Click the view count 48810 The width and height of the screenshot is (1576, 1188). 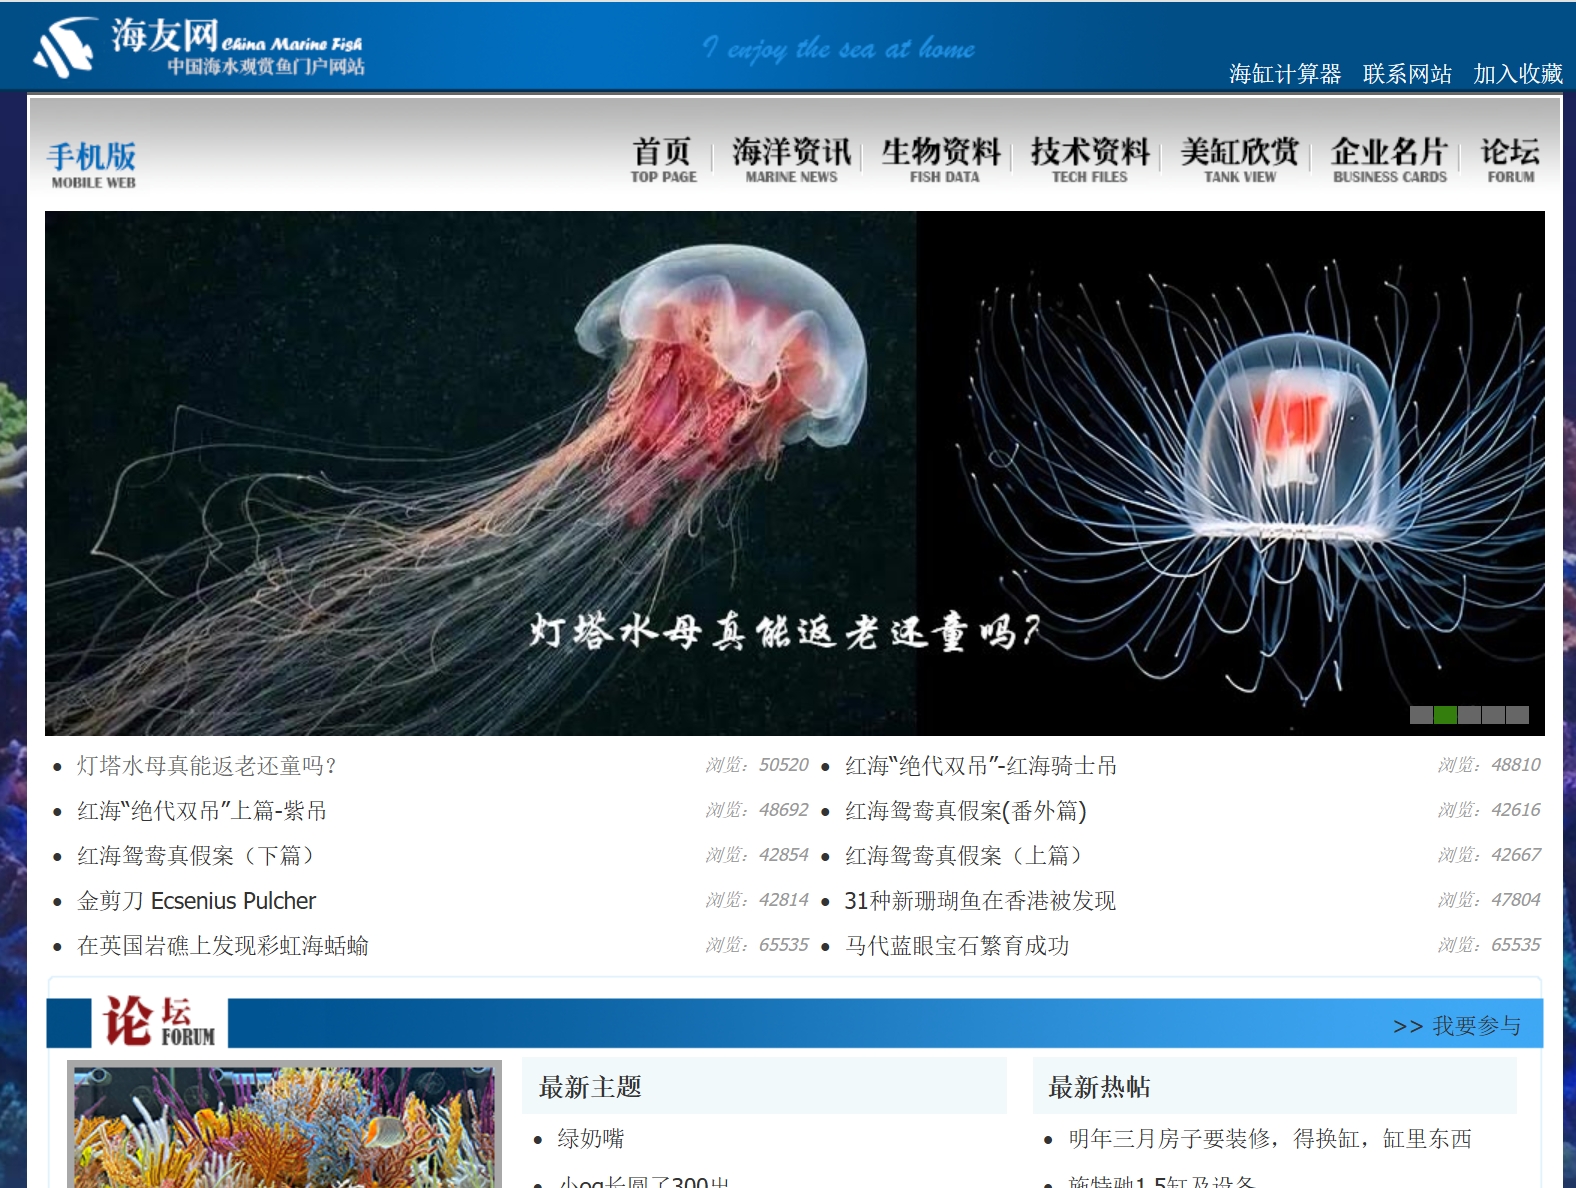[1489, 765]
